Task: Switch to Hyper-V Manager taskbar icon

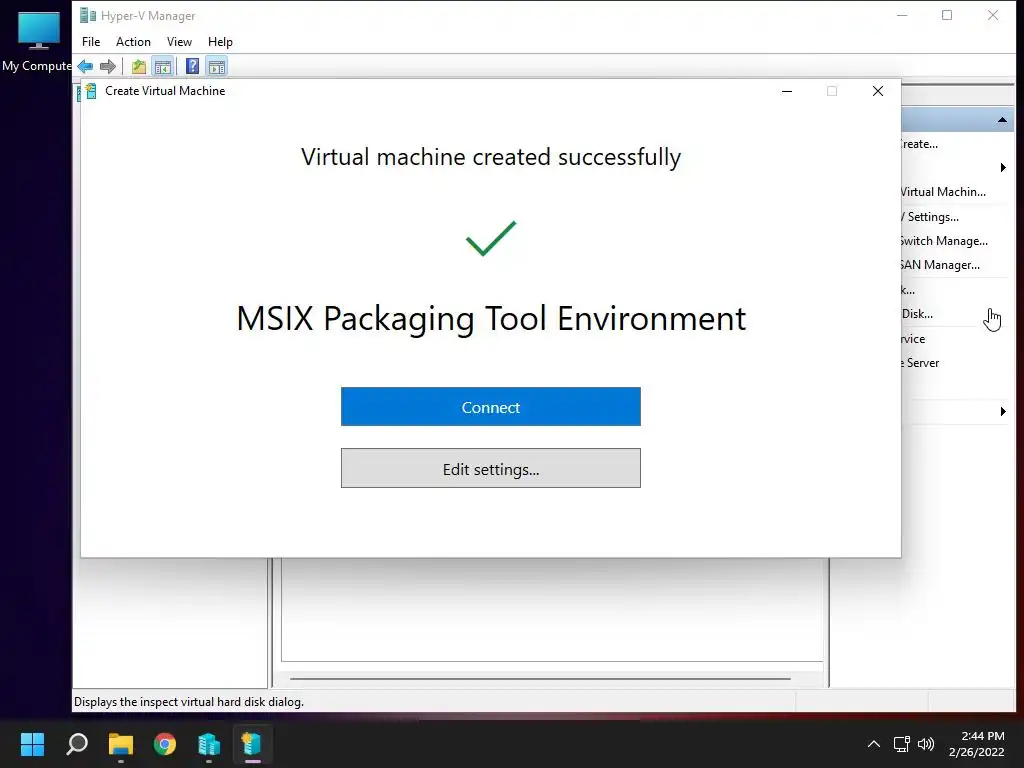Action: click(x=208, y=744)
